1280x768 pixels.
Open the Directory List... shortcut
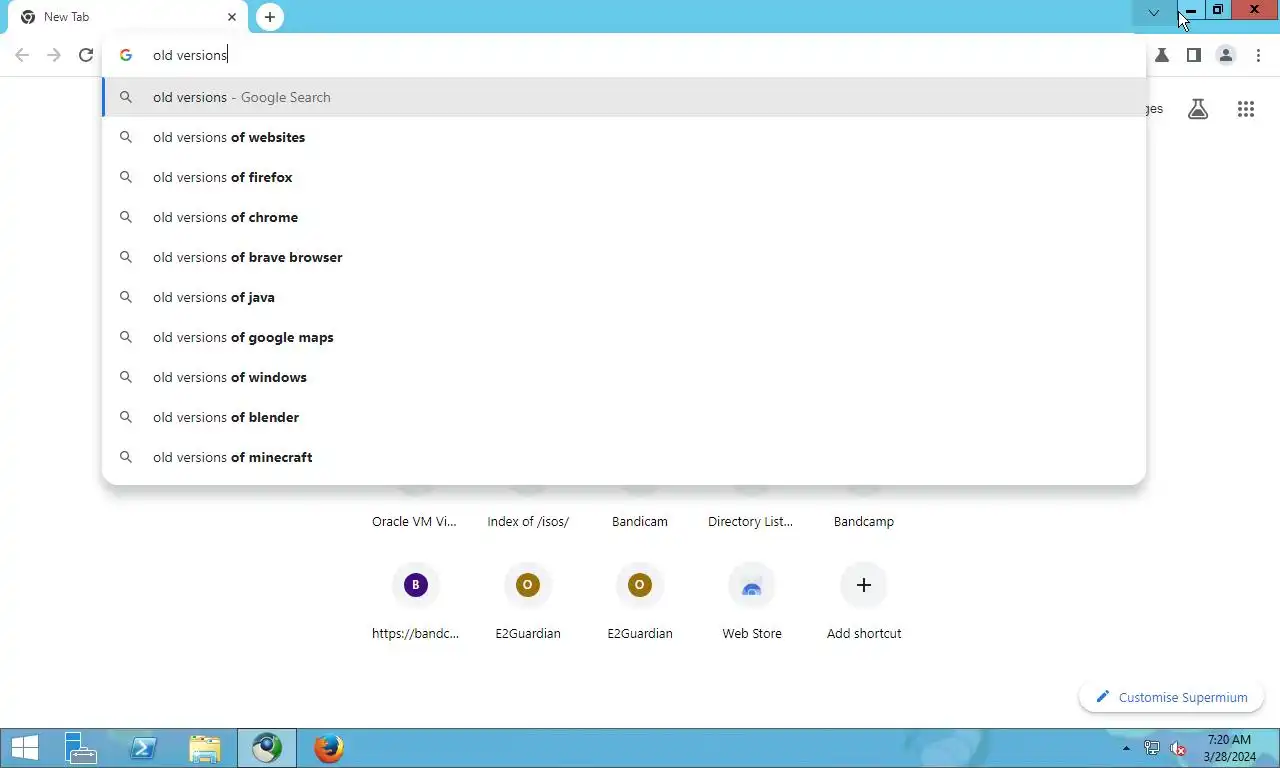[x=750, y=521]
